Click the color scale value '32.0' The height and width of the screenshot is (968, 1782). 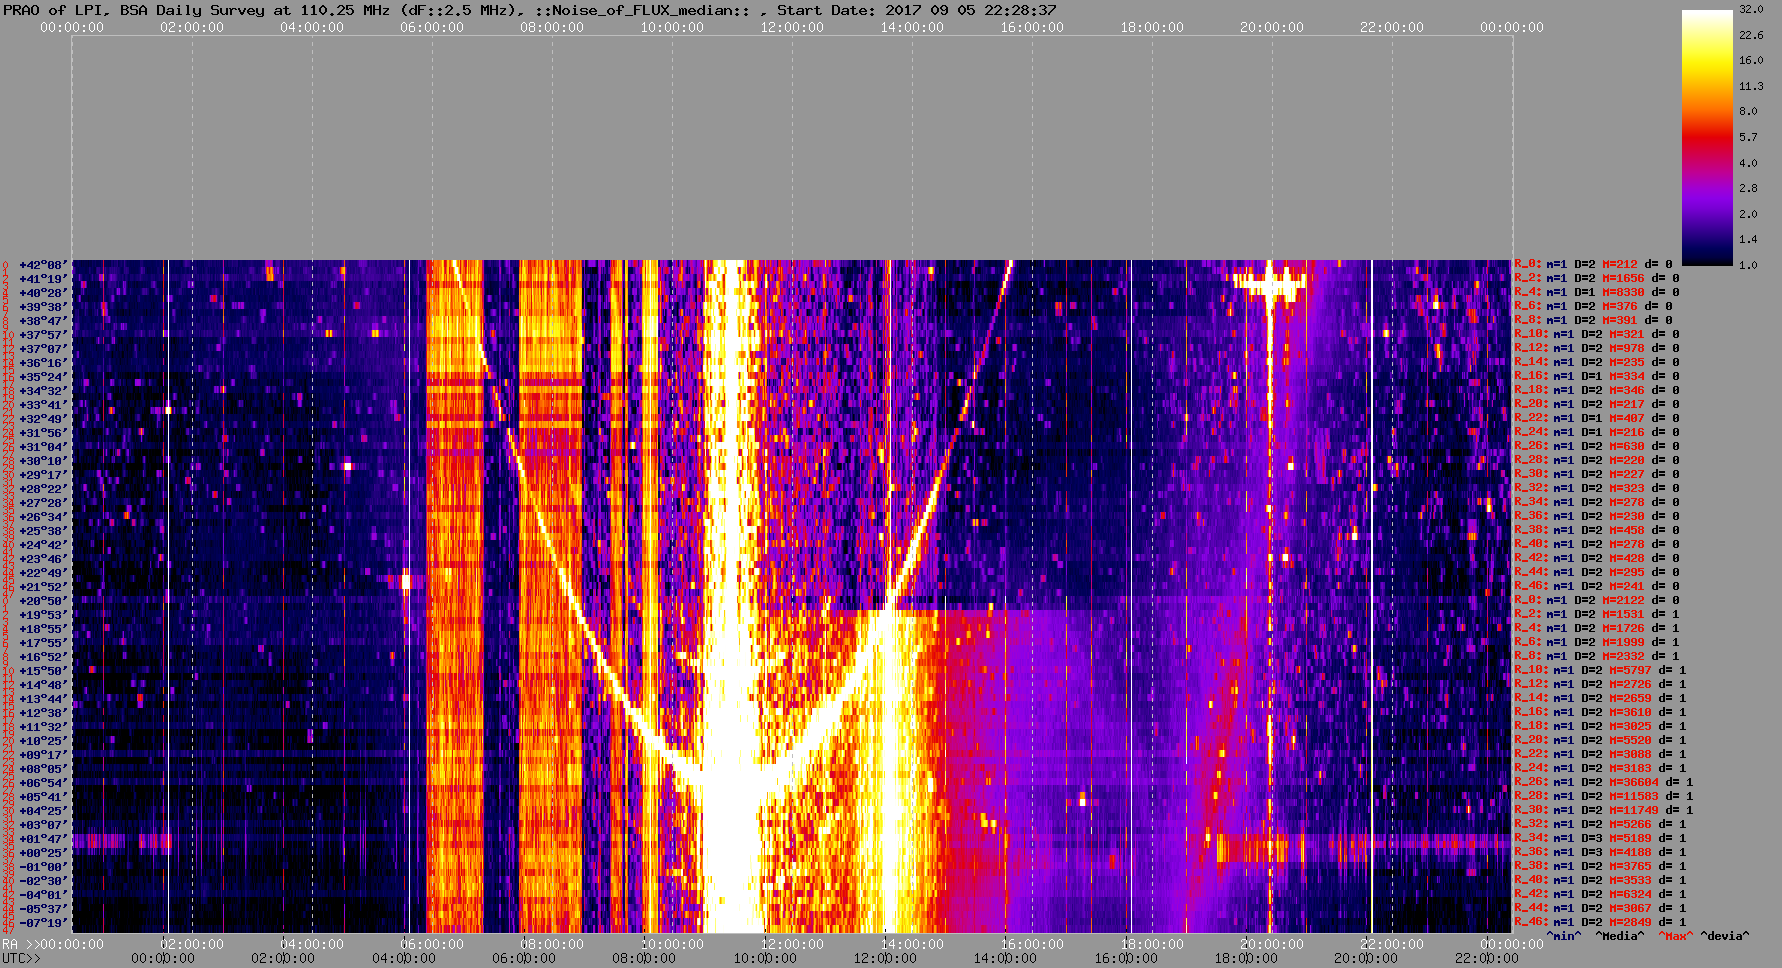(1751, 9)
